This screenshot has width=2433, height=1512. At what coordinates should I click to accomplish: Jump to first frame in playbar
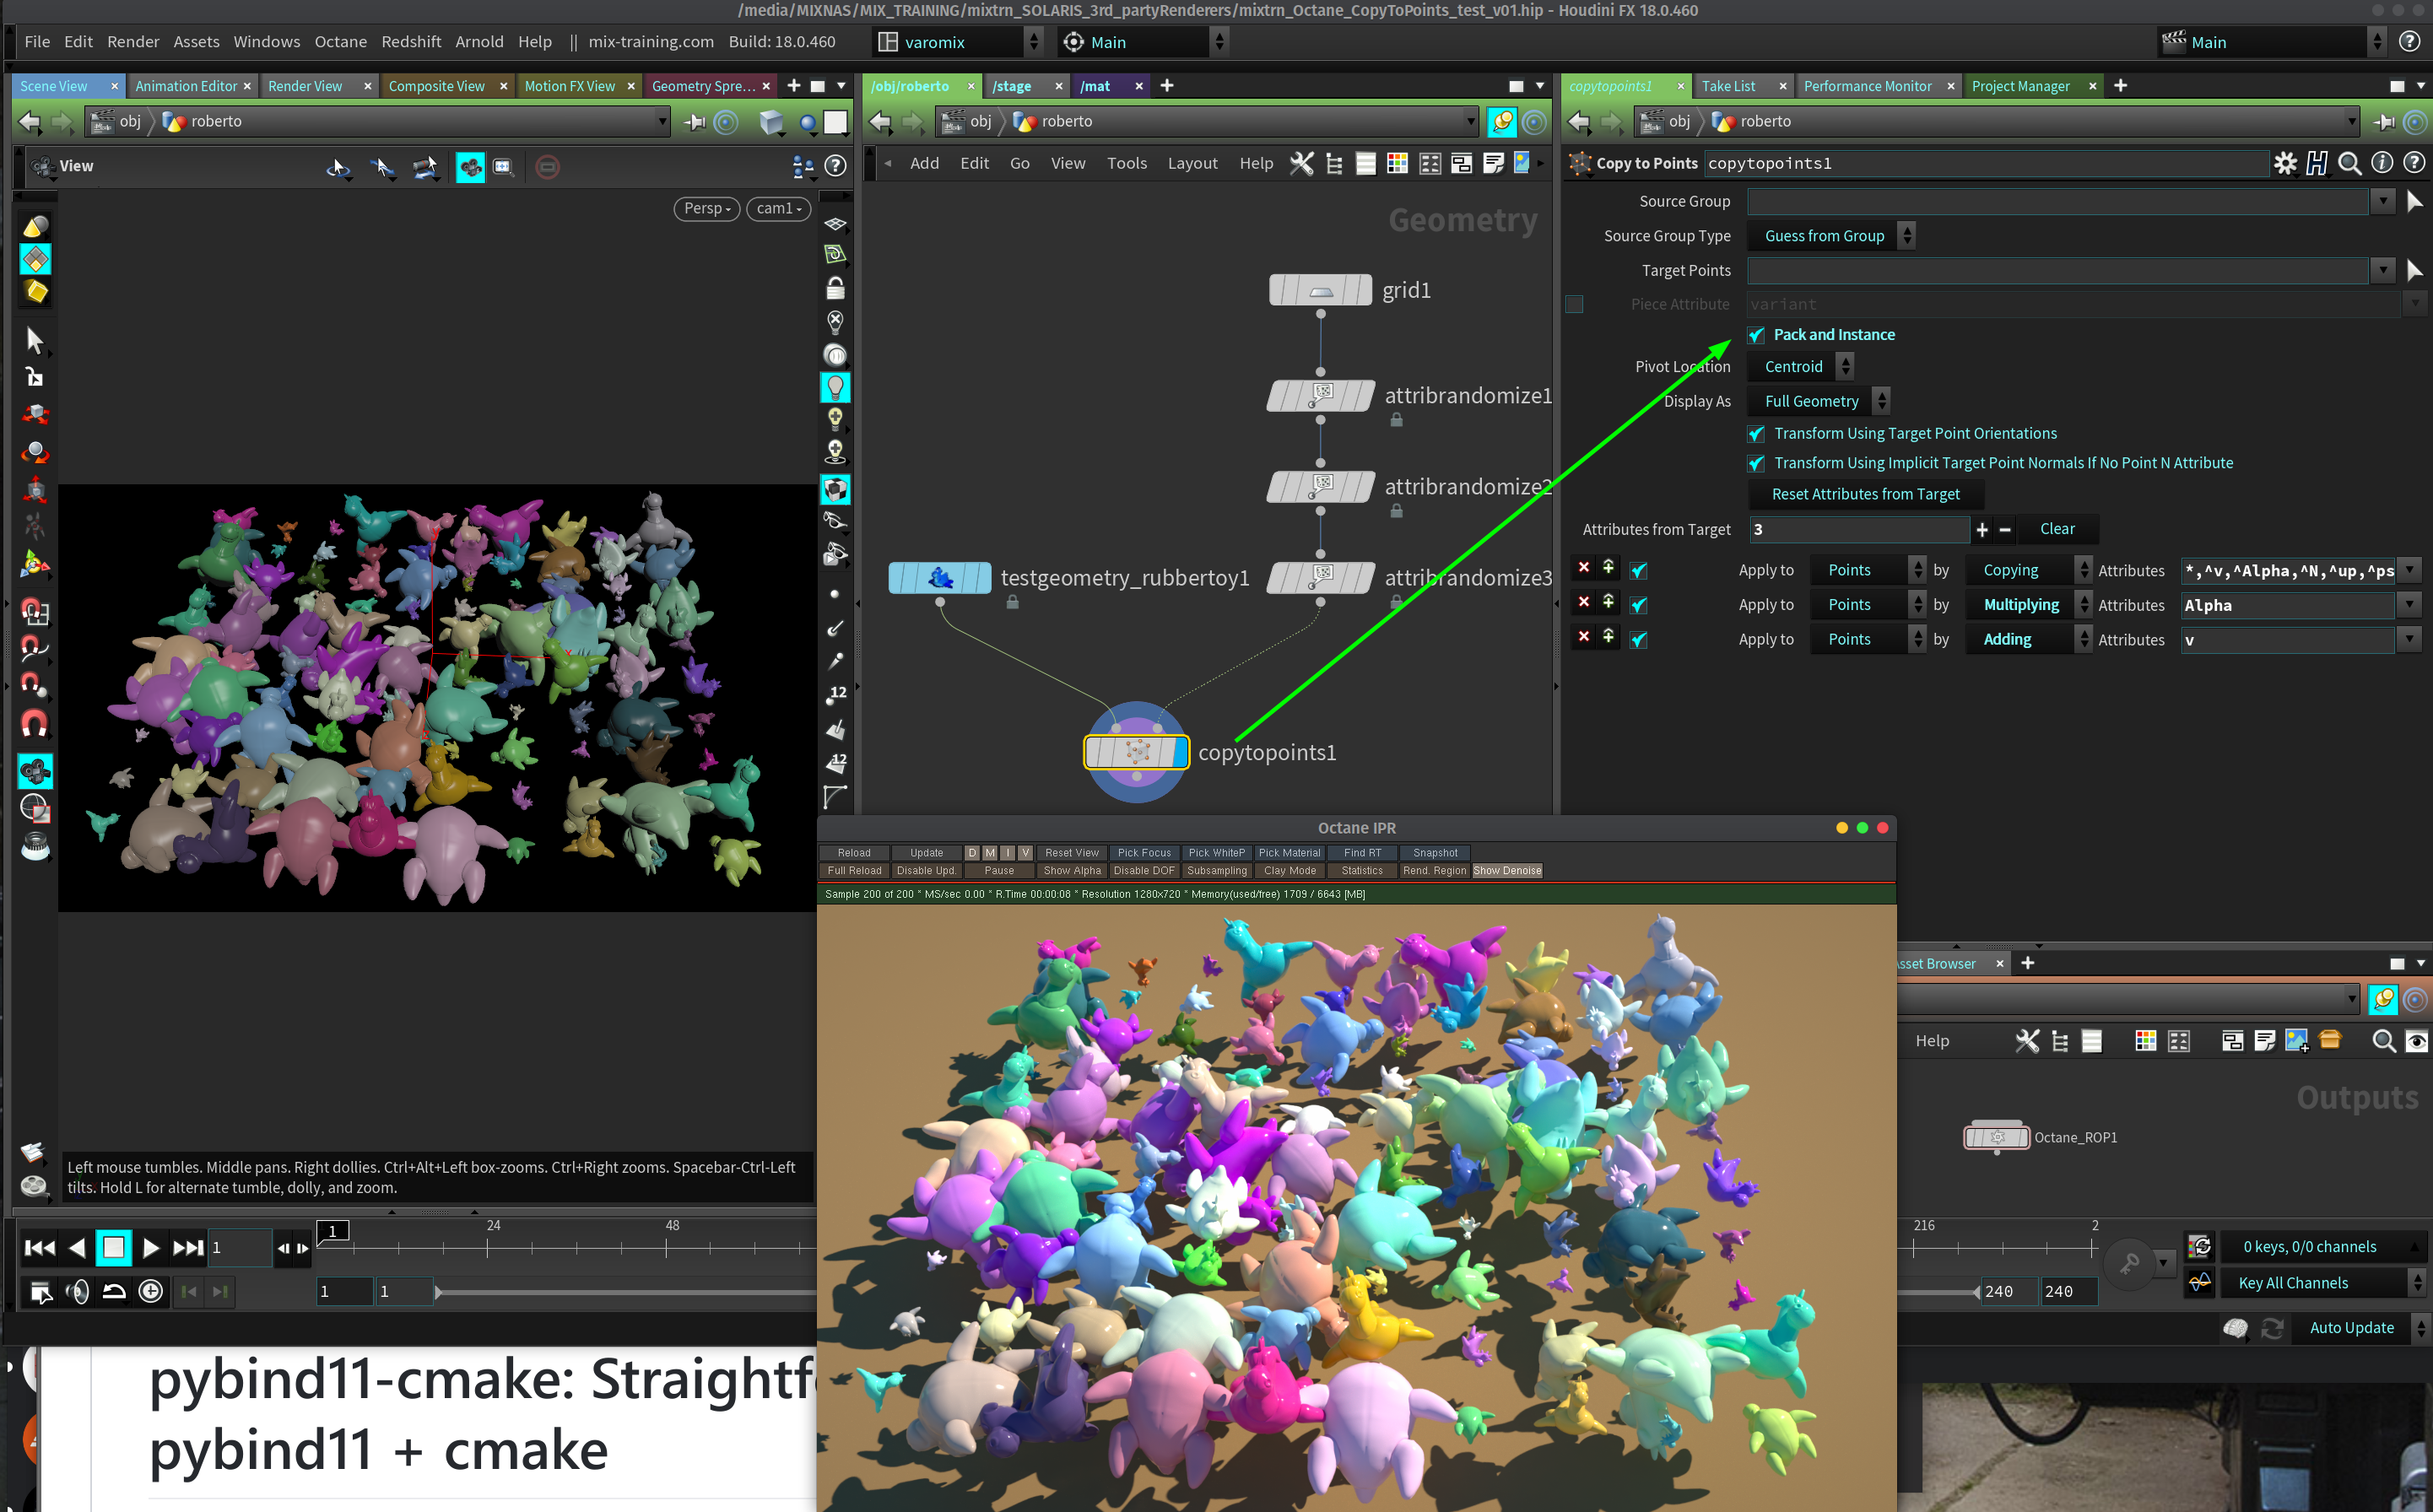(39, 1247)
